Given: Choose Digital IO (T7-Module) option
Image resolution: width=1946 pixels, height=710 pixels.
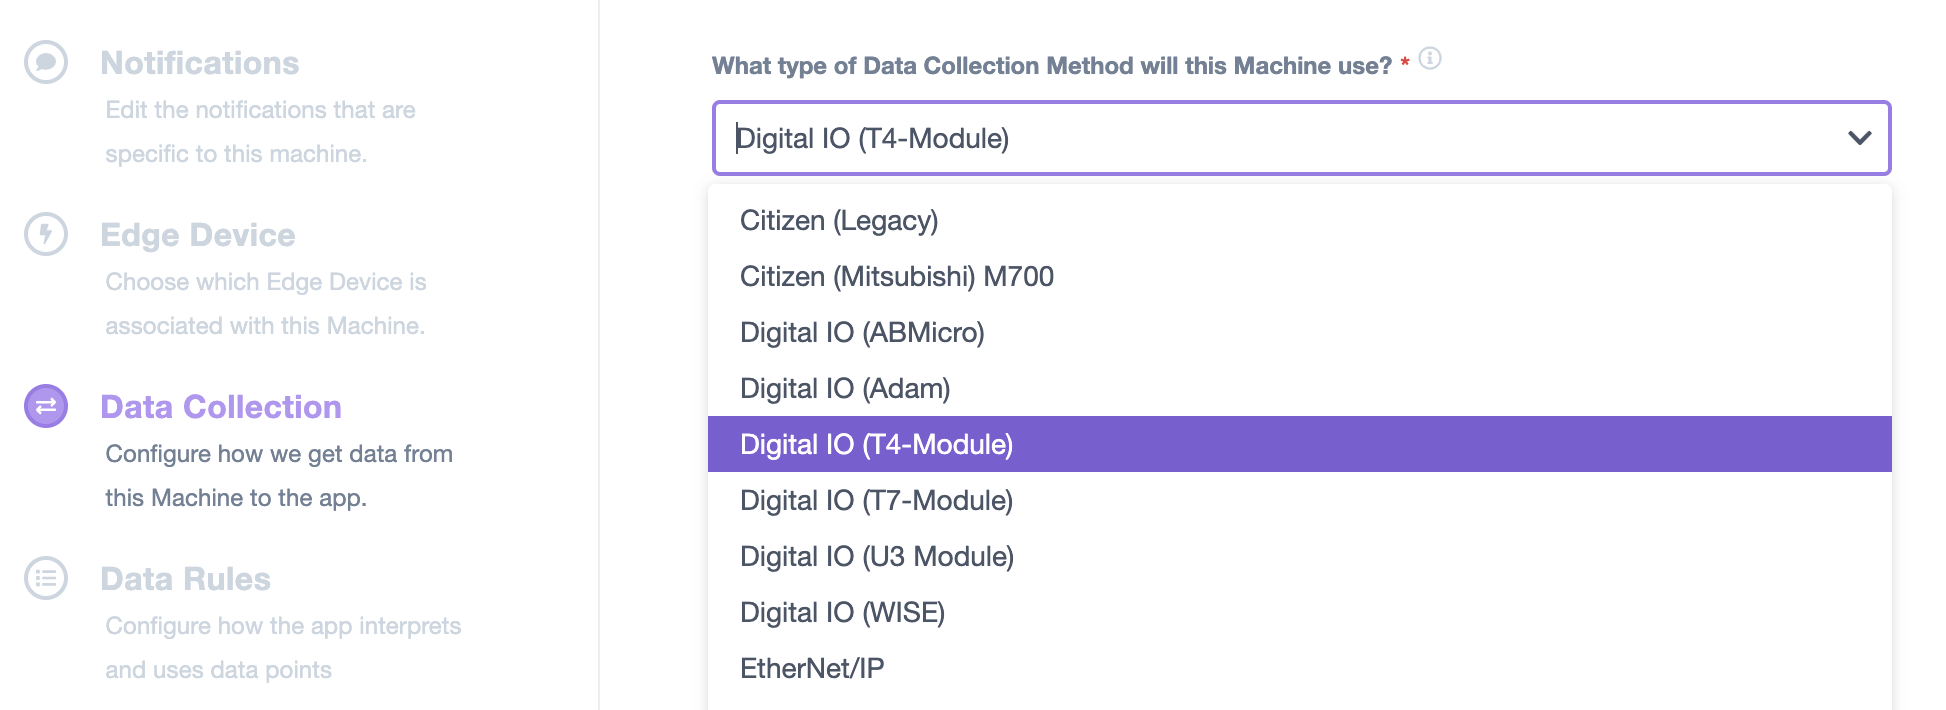Looking at the screenshot, I should [x=1299, y=500].
